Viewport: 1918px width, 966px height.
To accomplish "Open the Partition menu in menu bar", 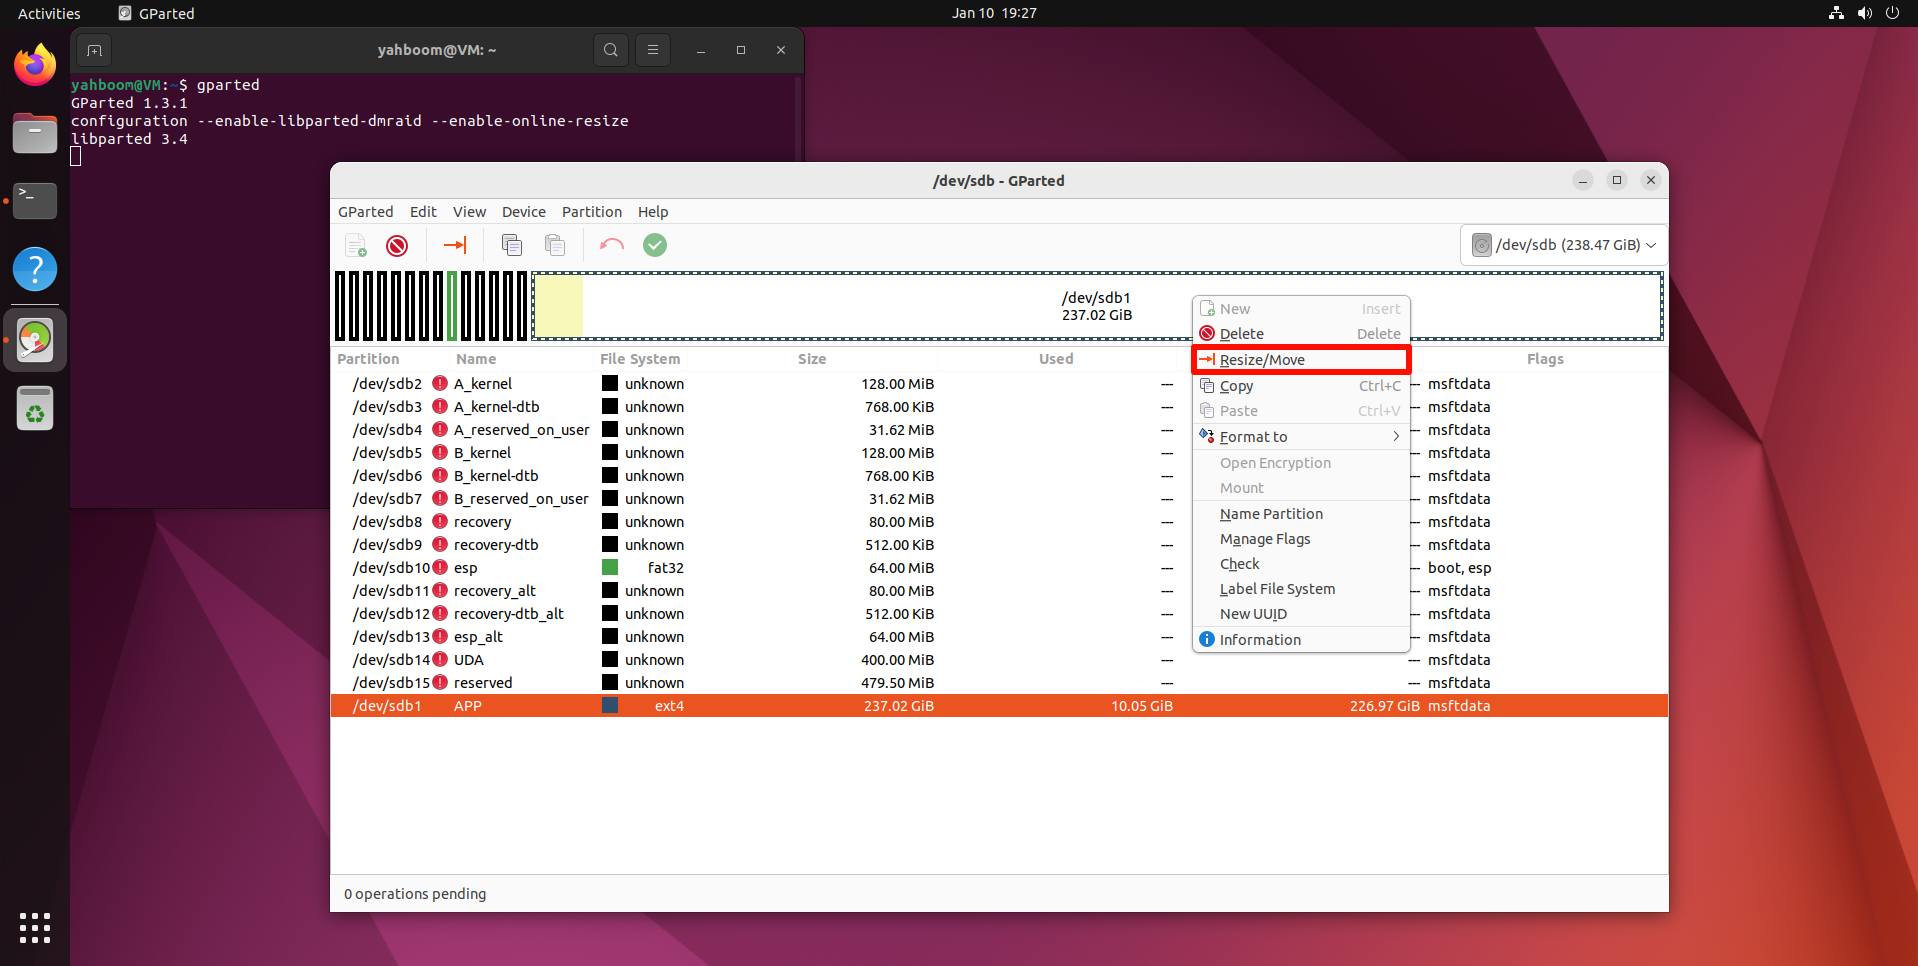I will point(591,212).
